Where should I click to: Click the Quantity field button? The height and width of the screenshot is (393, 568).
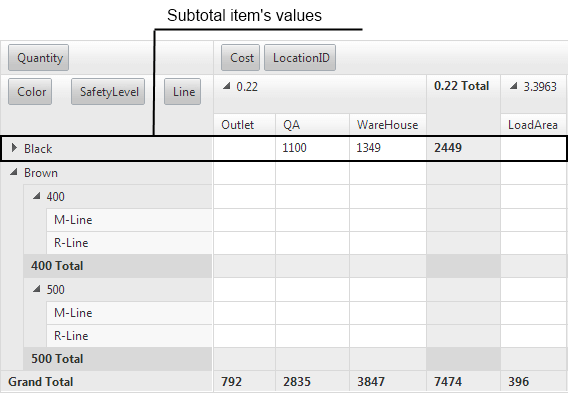point(38,58)
